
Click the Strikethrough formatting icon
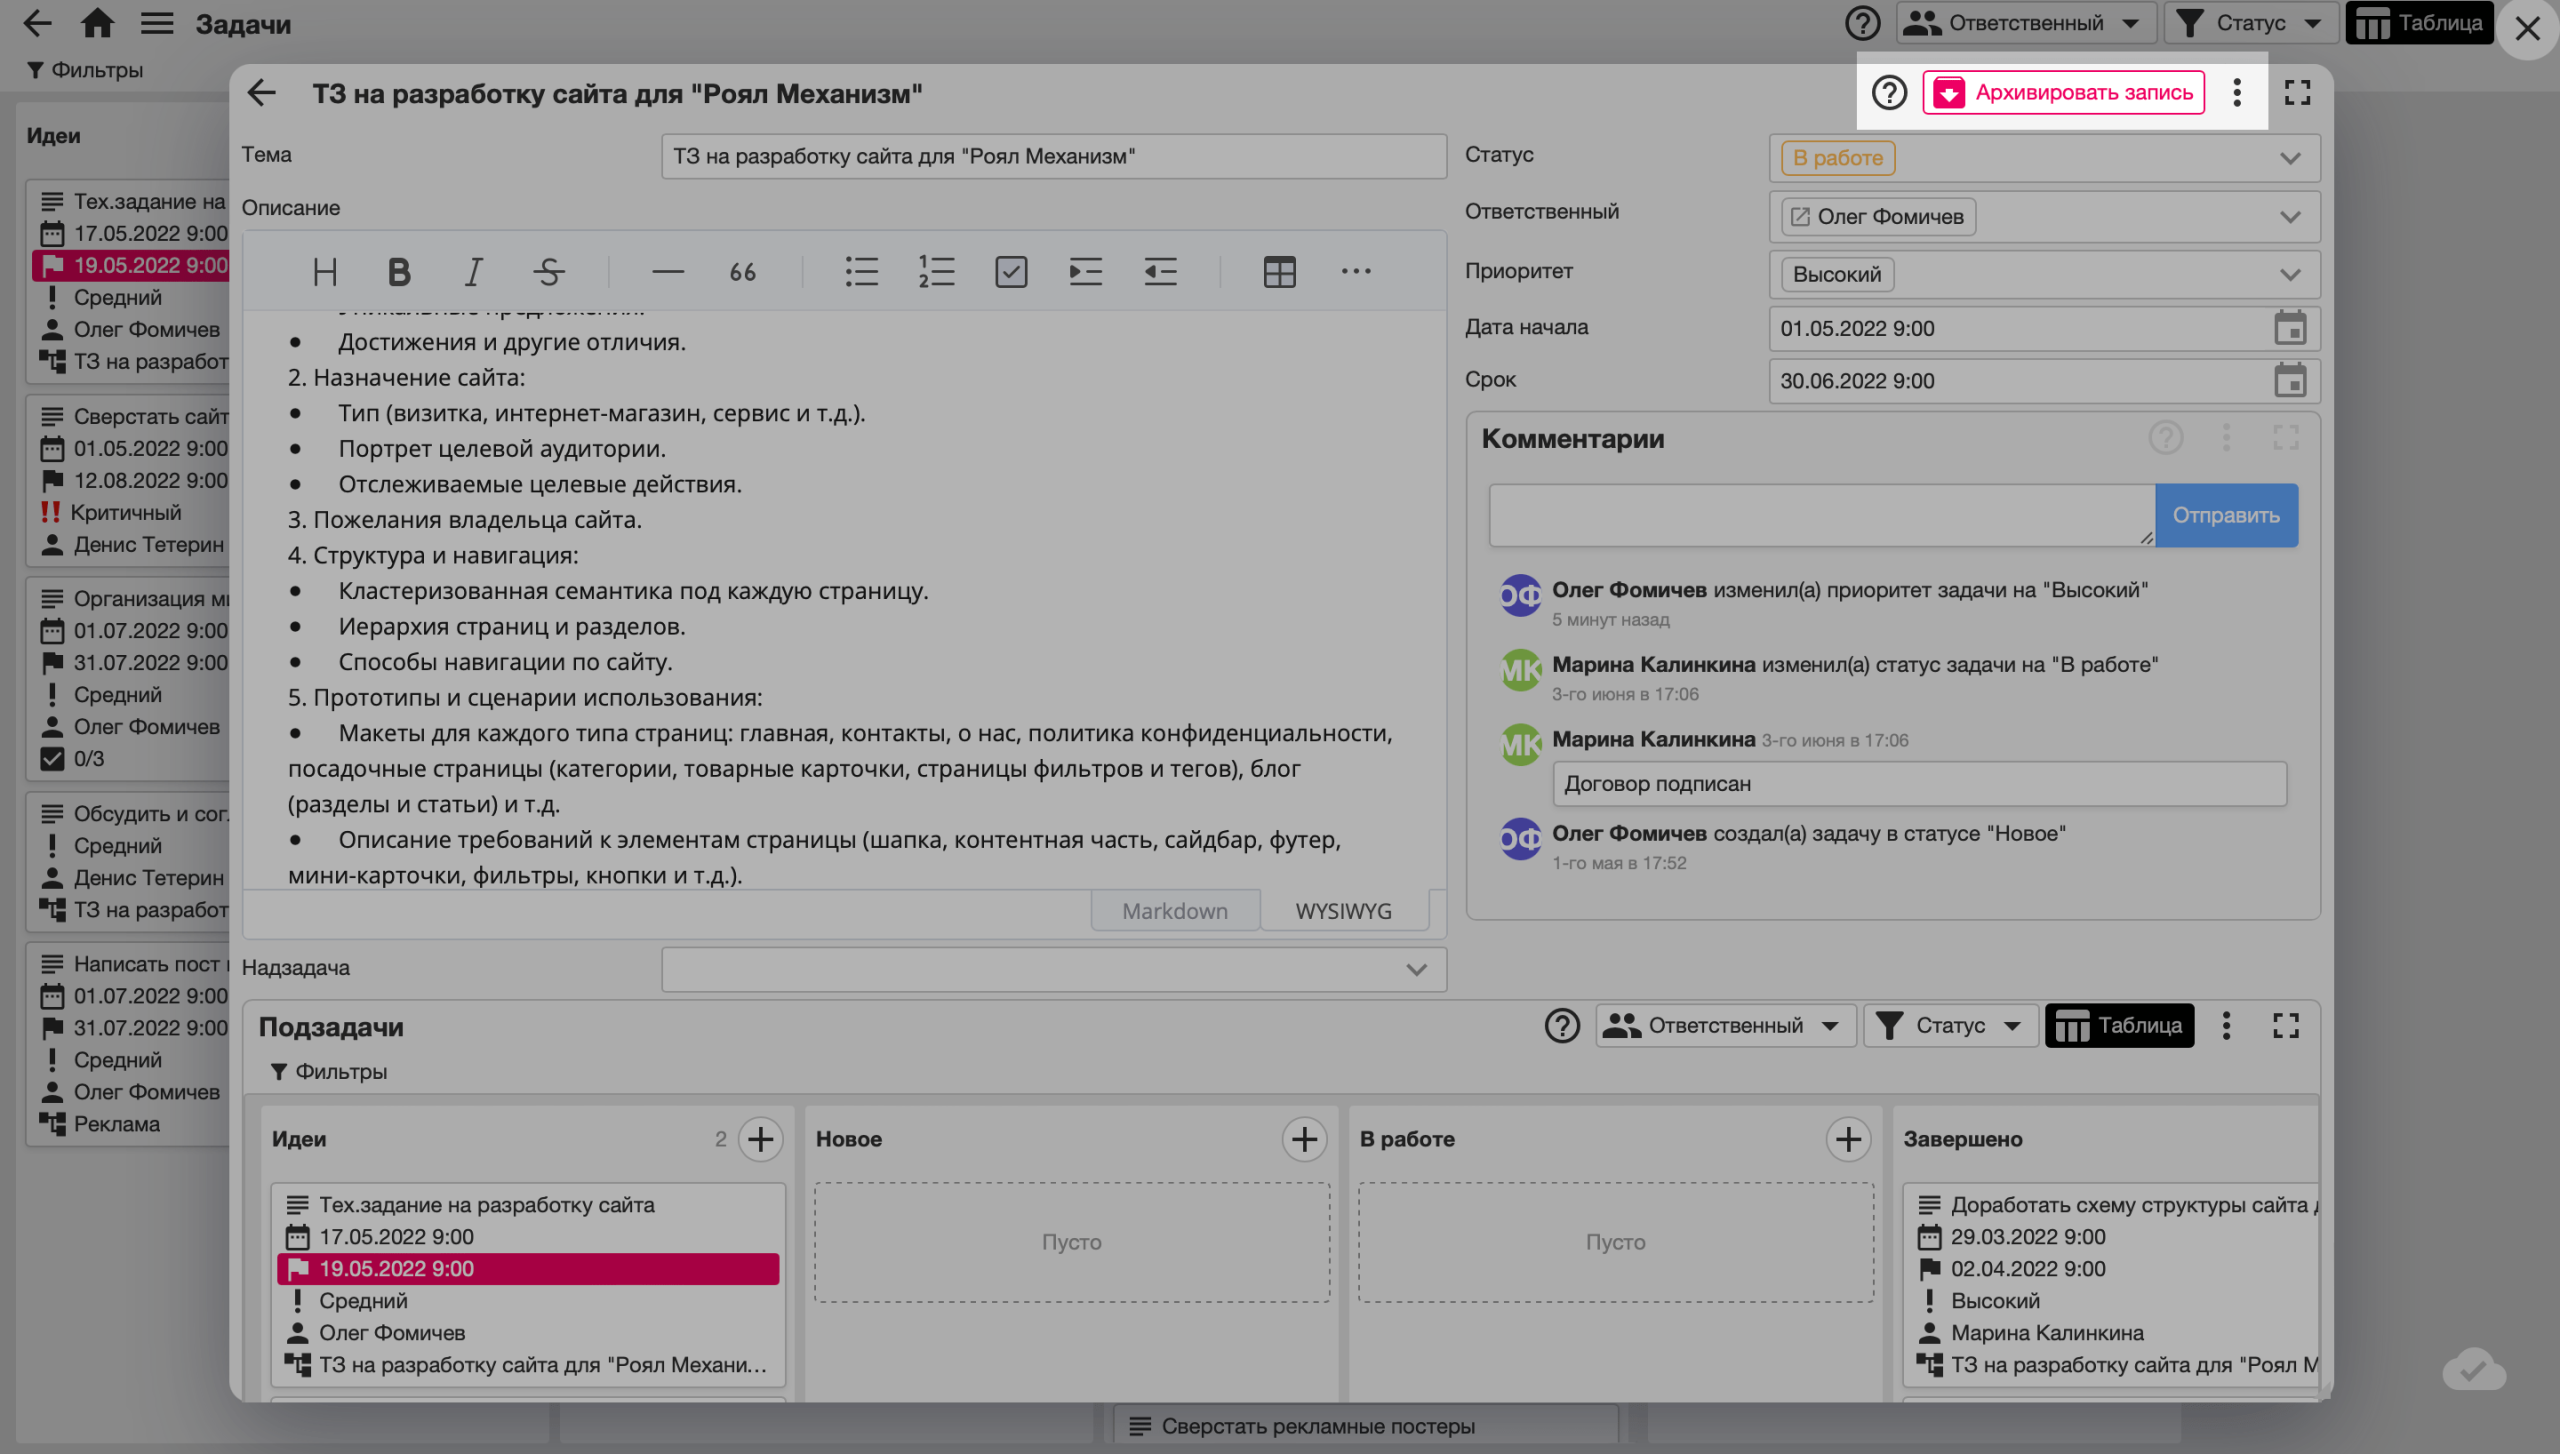click(x=548, y=272)
